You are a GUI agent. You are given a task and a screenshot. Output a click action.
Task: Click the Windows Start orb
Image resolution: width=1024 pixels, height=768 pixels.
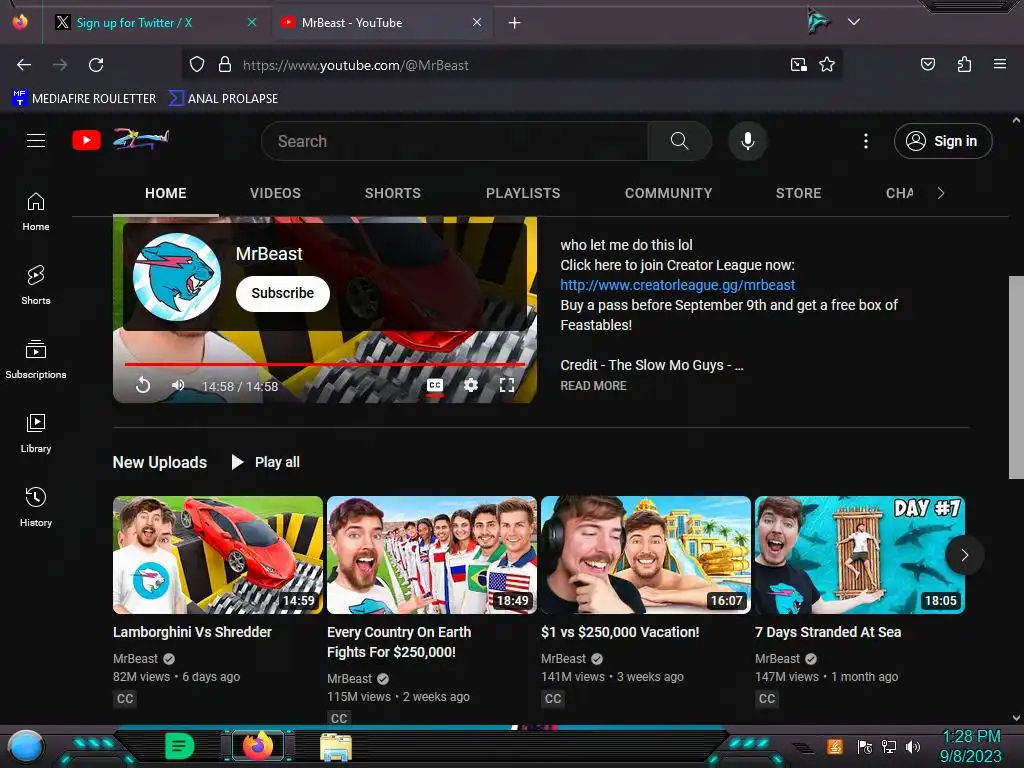26,746
